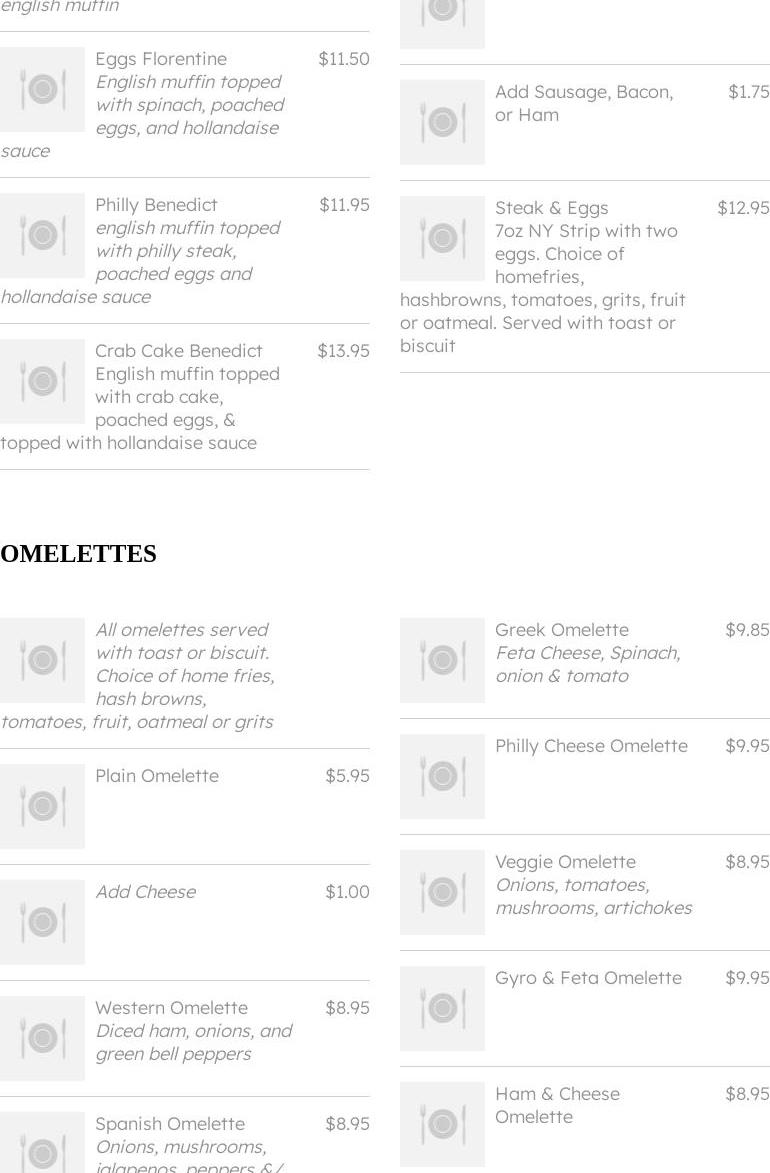The height and width of the screenshot is (1173, 770).
Task: Click the Add Sausage, Bacon, or Ham thumbnail
Action: click(442, 122)
